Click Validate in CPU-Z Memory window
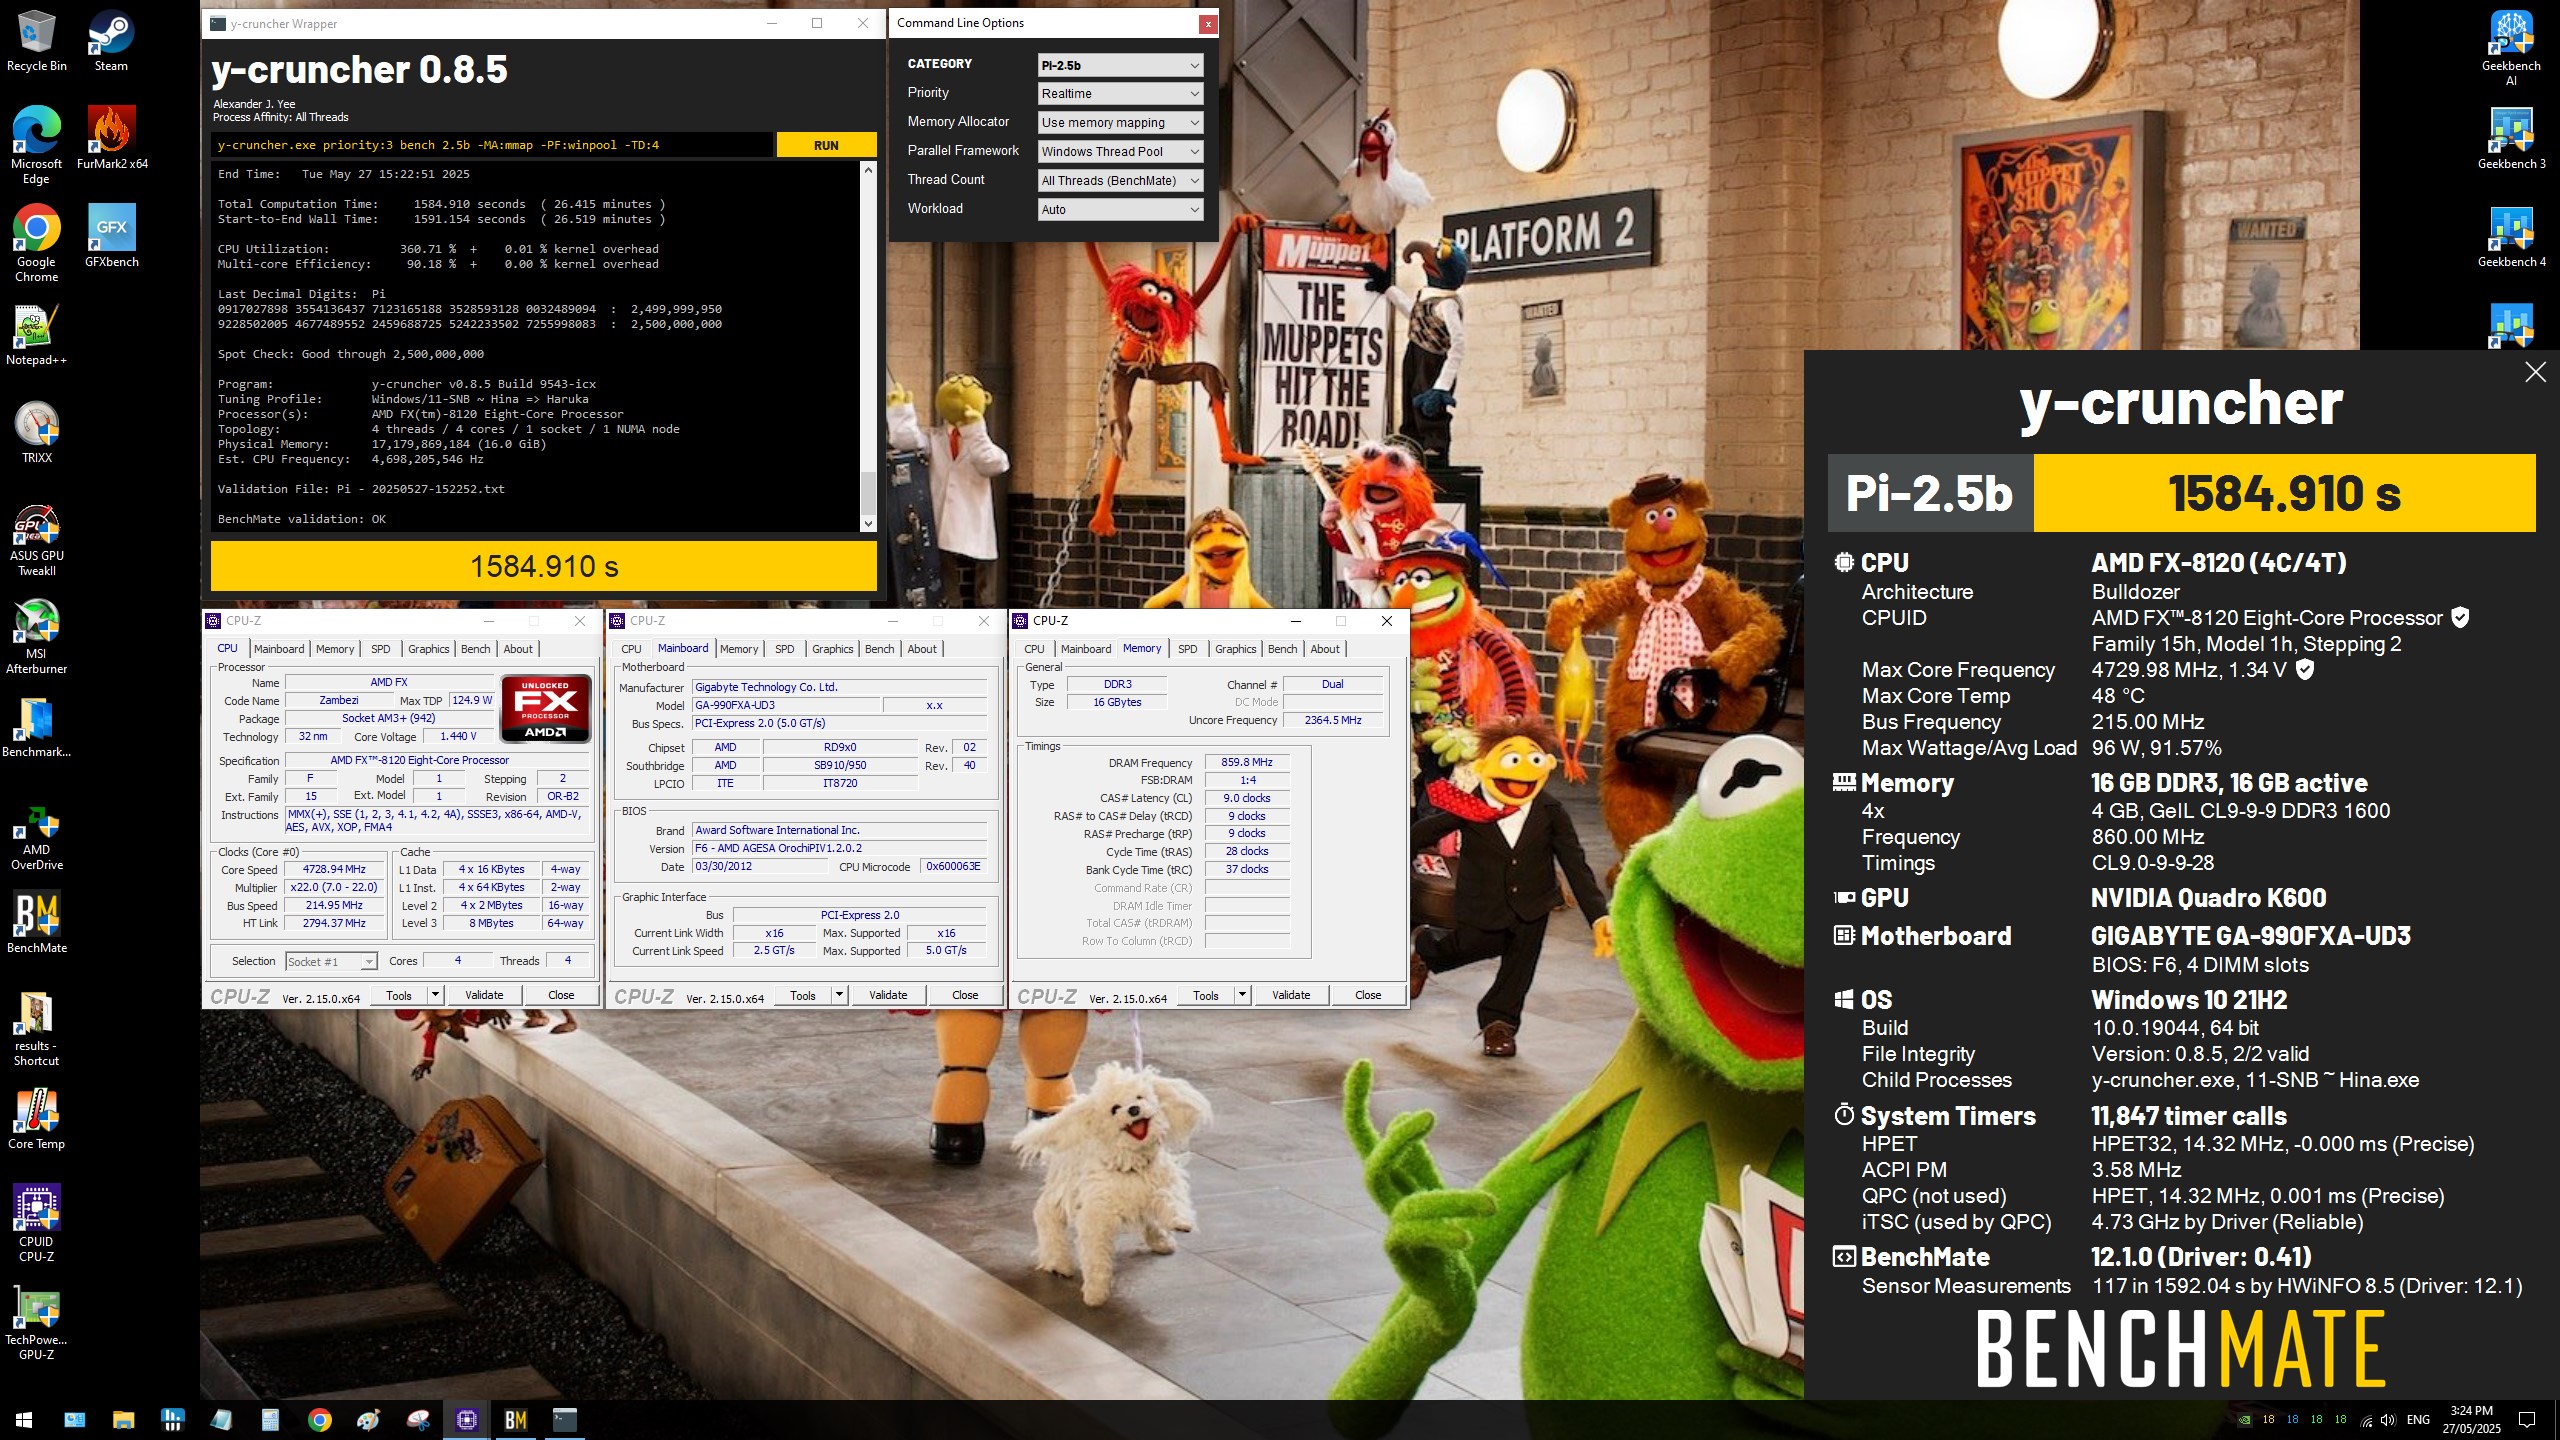 pyautogui.click(x=1291, y=995)
